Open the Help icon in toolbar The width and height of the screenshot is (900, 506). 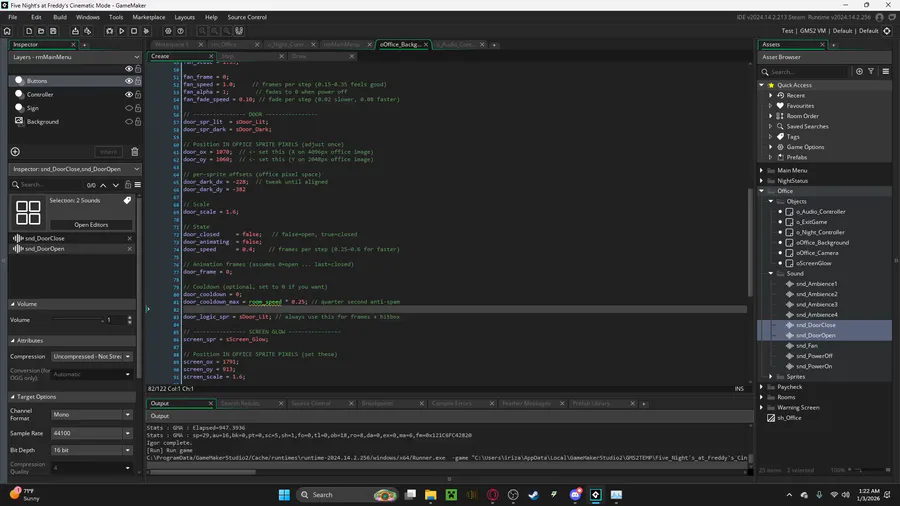coord(180,31)
